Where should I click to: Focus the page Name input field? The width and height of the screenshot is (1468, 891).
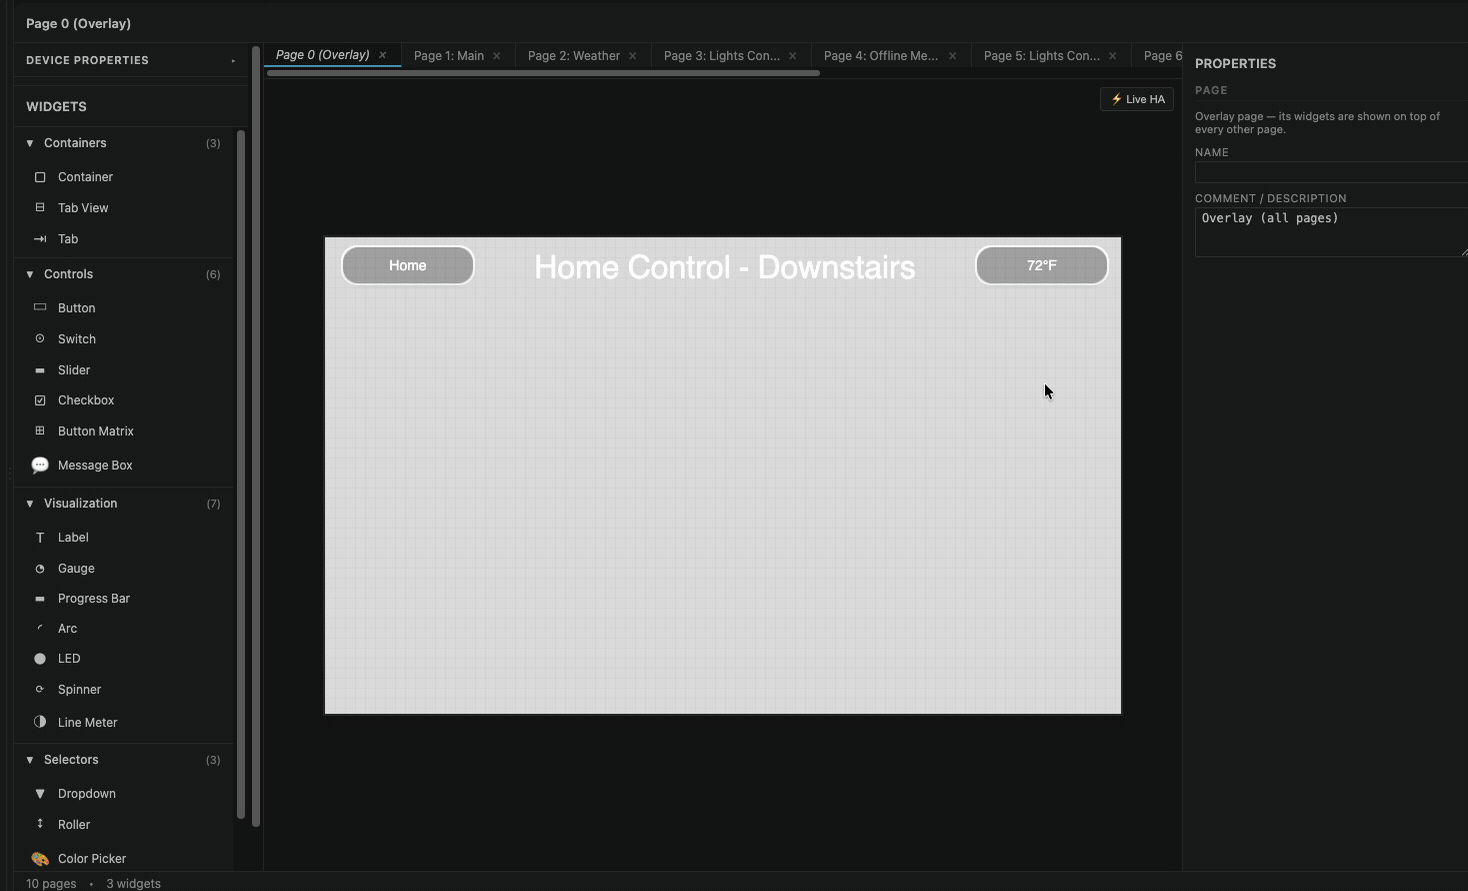(x=1331, y=172)
